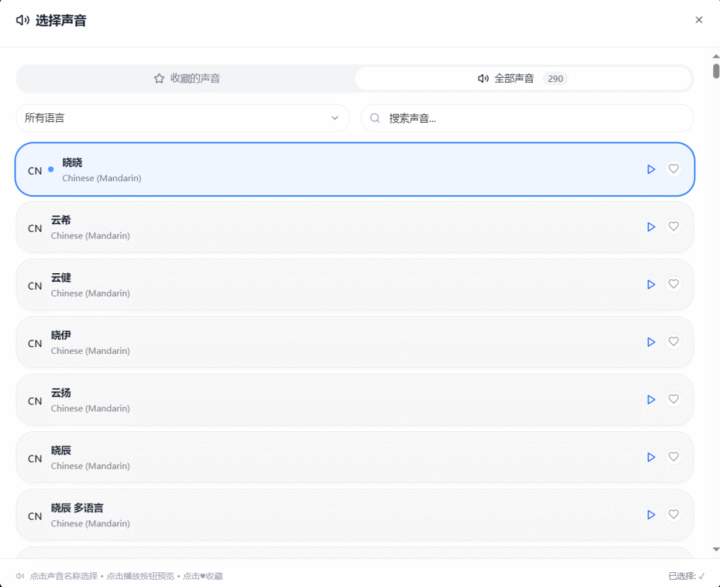Viewport: 720px width, 587px height.
Task: Preview the 晓辰 多语言 voice
Action: (x=651, y=515)
